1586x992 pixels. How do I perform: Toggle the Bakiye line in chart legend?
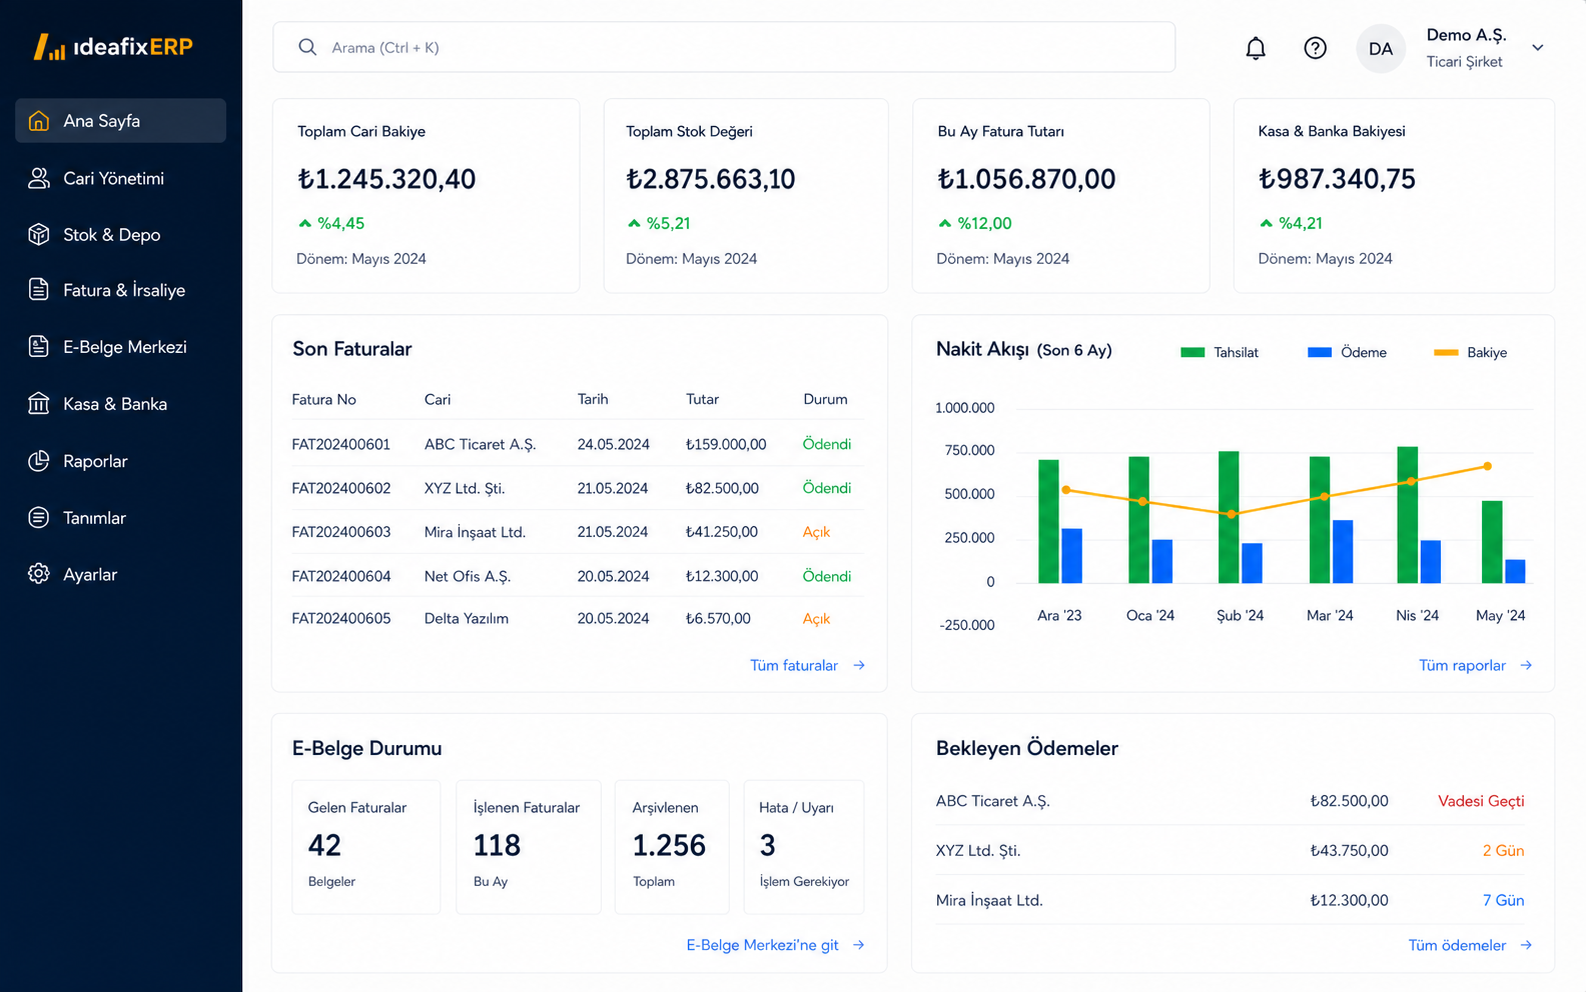(x=1470, y=352)
